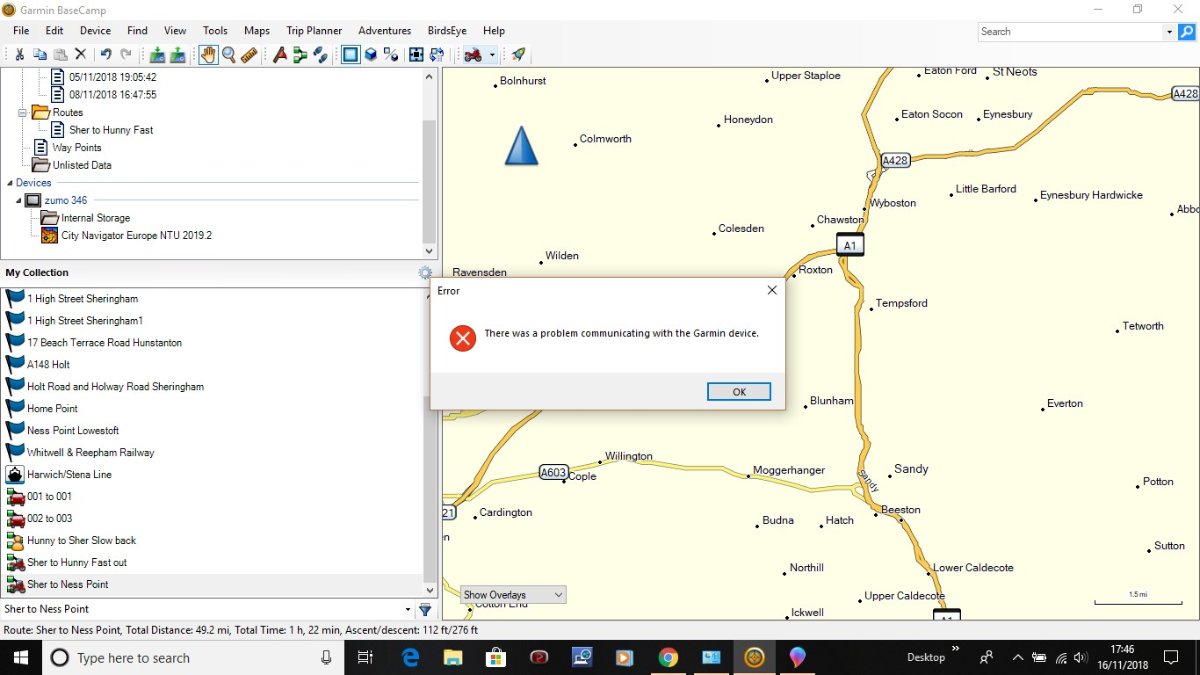Select route Sher to Hunny Fast out
Viewport: 1200px width, 675px height.
point(77,563)
